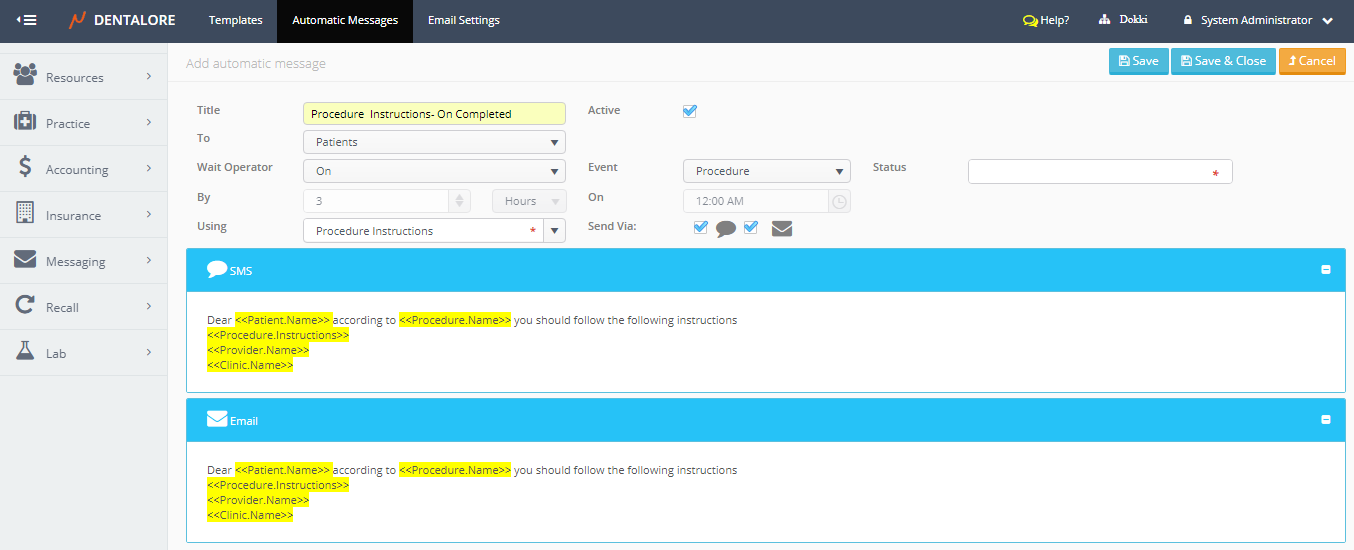
Task: Switch to the Templates tab
Action: click(x=235, y=20)
